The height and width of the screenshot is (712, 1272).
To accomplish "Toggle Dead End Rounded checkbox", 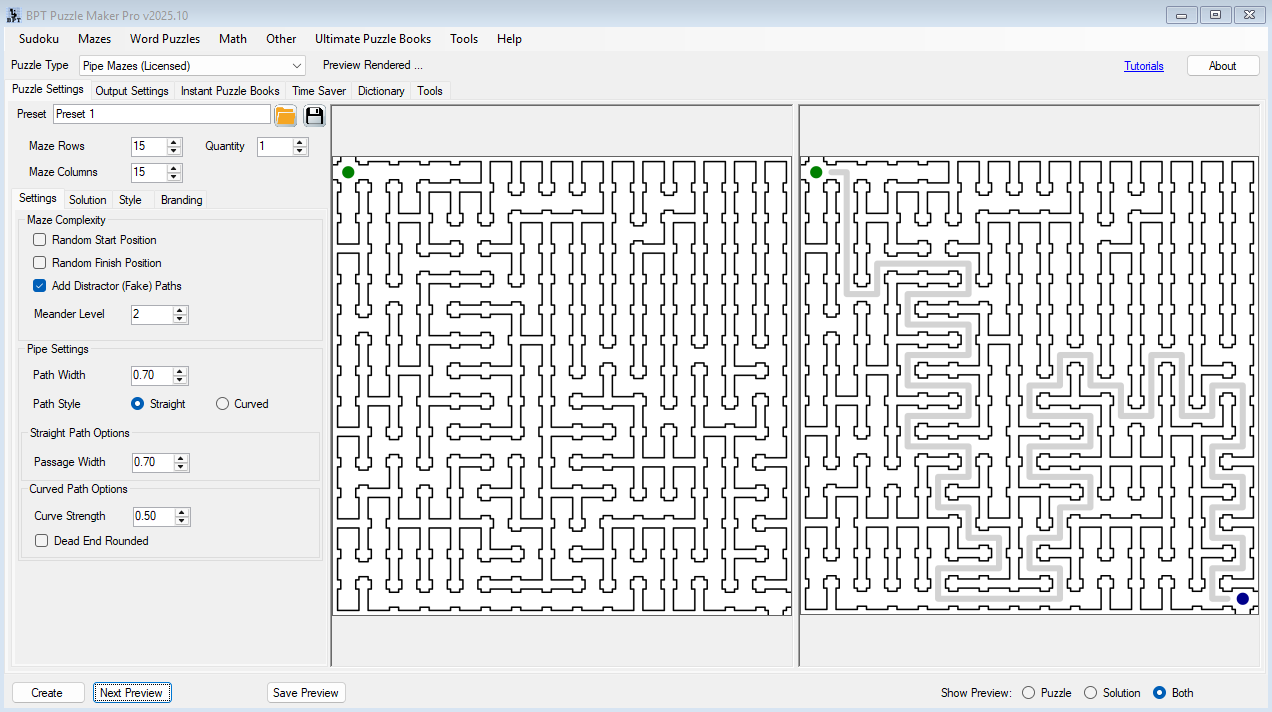I will tap(42, 541).
